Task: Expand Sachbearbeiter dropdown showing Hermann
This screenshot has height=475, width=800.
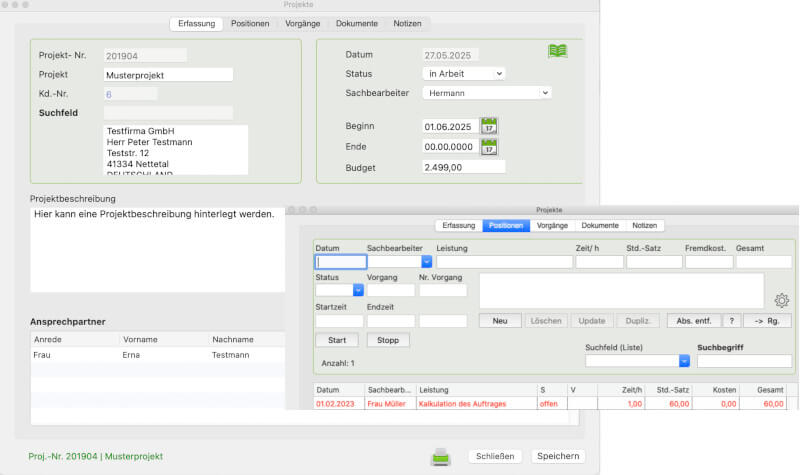Action: 487,92
